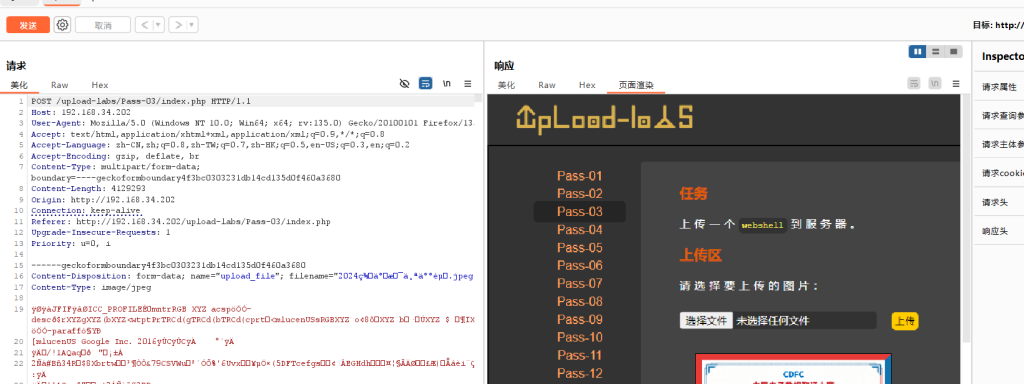This screenshot has height=384, width=1024.
Task: Click the uploaded CDFC certificate image thumbnail
Action: coord(793,369)
